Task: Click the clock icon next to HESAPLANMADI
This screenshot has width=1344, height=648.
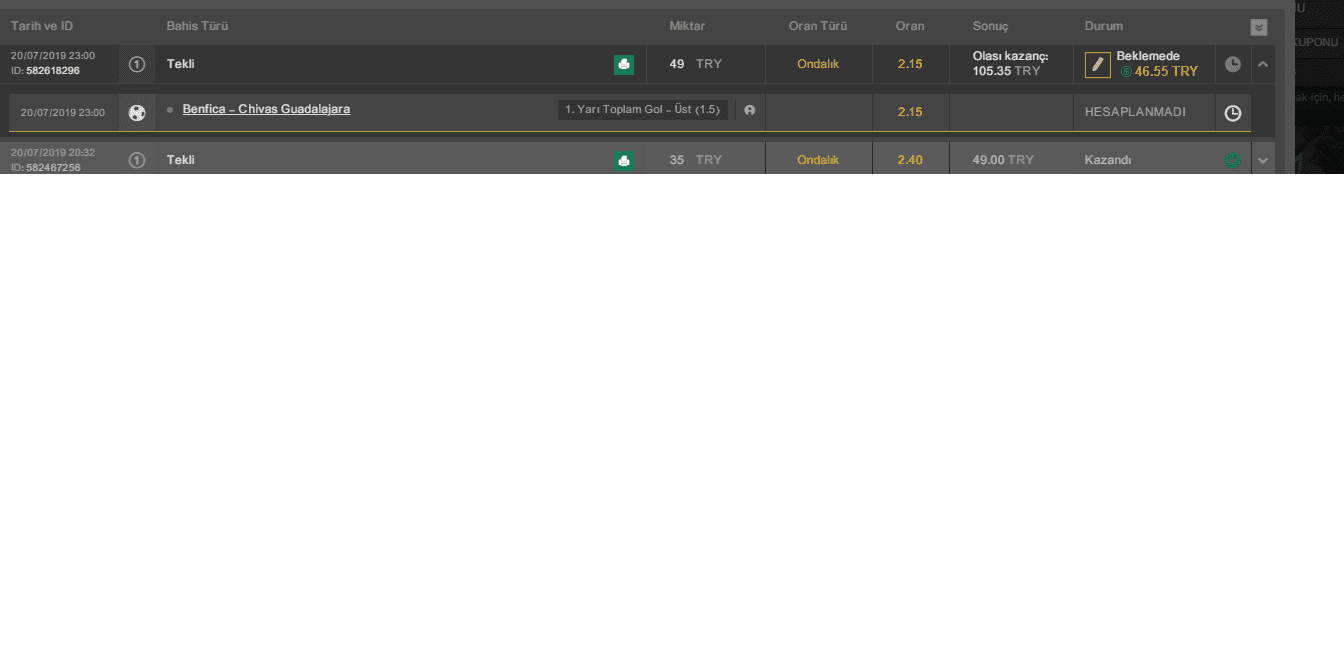Action: [x=1233, y=113]
